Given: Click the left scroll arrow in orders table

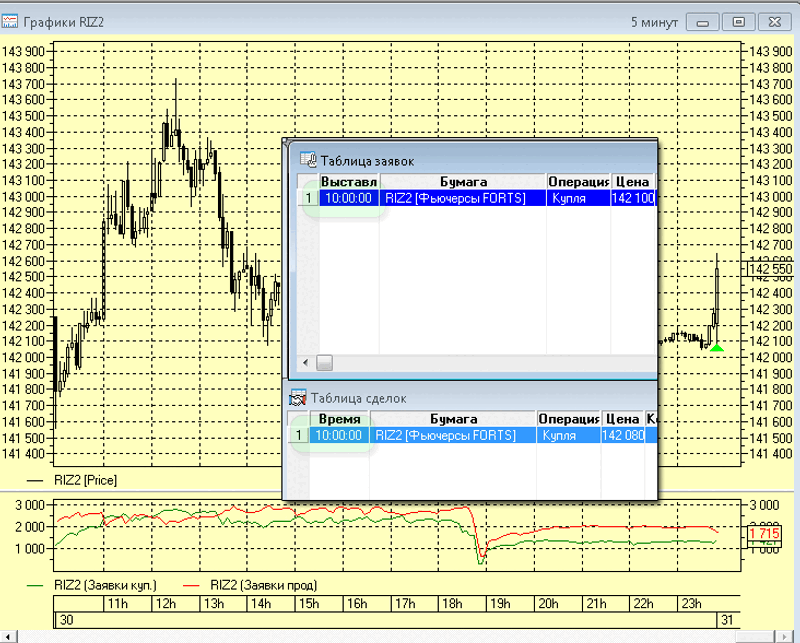Looking at the screenshot, I should pyautogui.click(x=307, y=362).
